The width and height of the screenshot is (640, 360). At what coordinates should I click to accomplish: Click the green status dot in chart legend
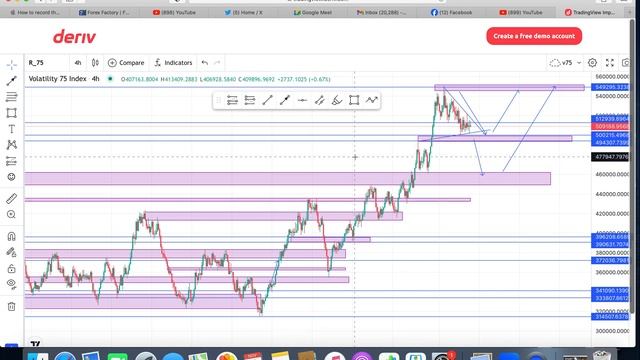point(110,79)
